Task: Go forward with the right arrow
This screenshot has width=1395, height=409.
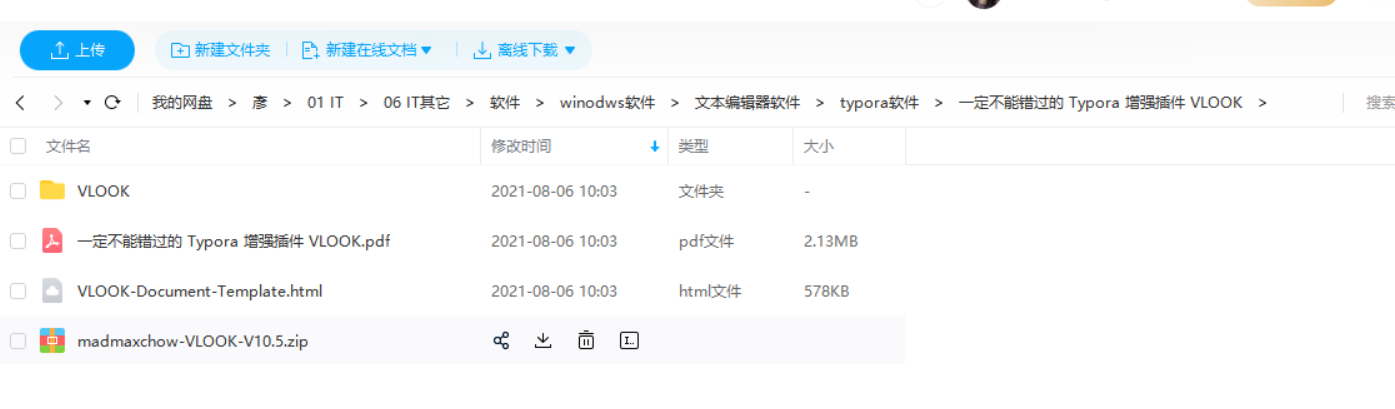Action: point(58,102)
